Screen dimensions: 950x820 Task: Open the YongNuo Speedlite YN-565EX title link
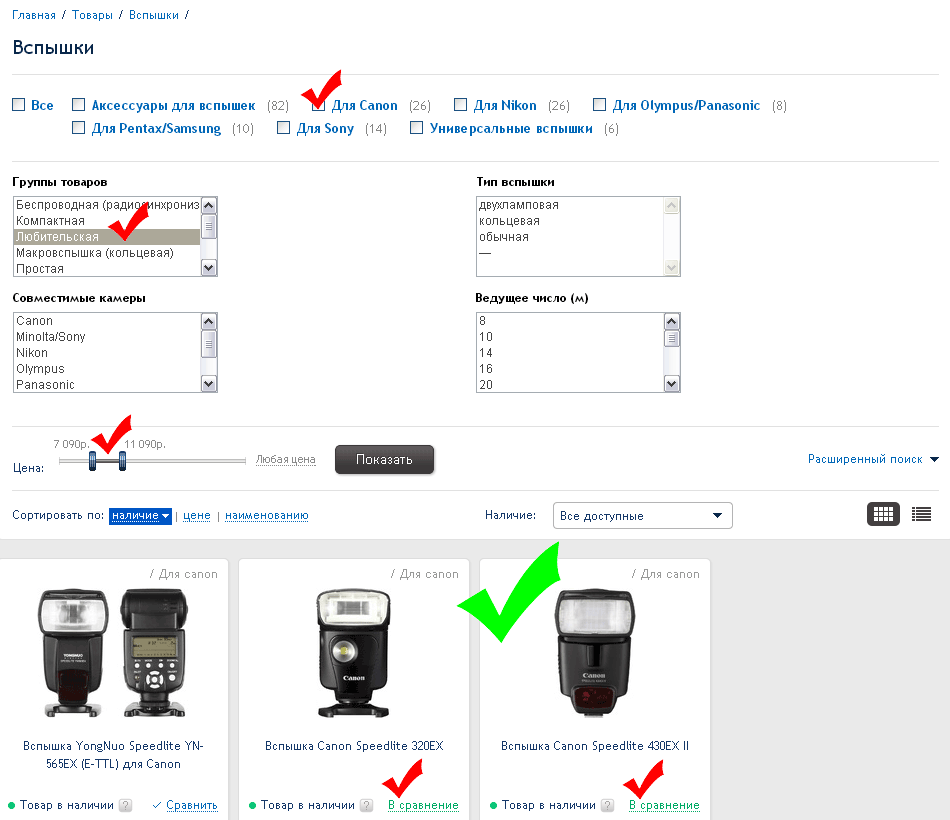113,755
